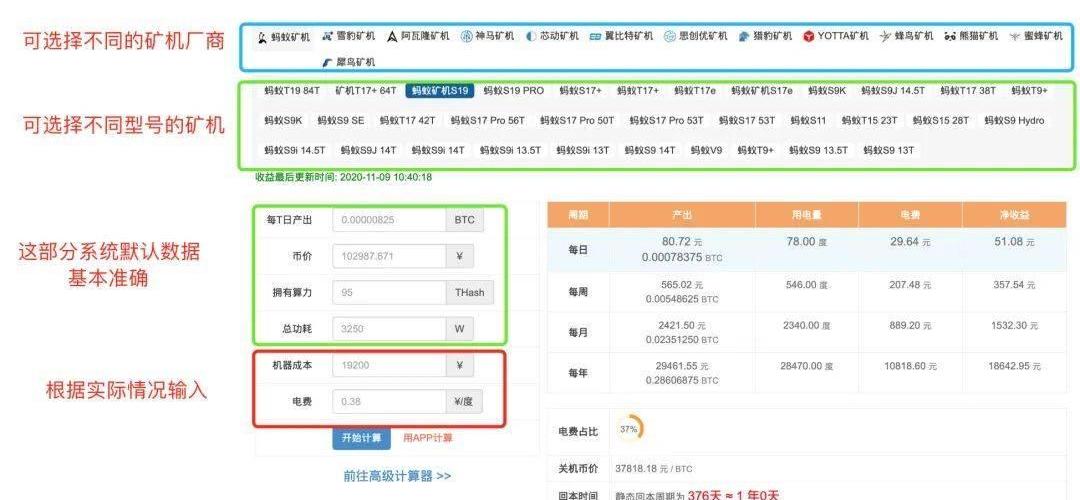Viewport: 1080px width, 500px height.
Task: Click the 37% electricity ratio progress ring
Action: (629, 429)
